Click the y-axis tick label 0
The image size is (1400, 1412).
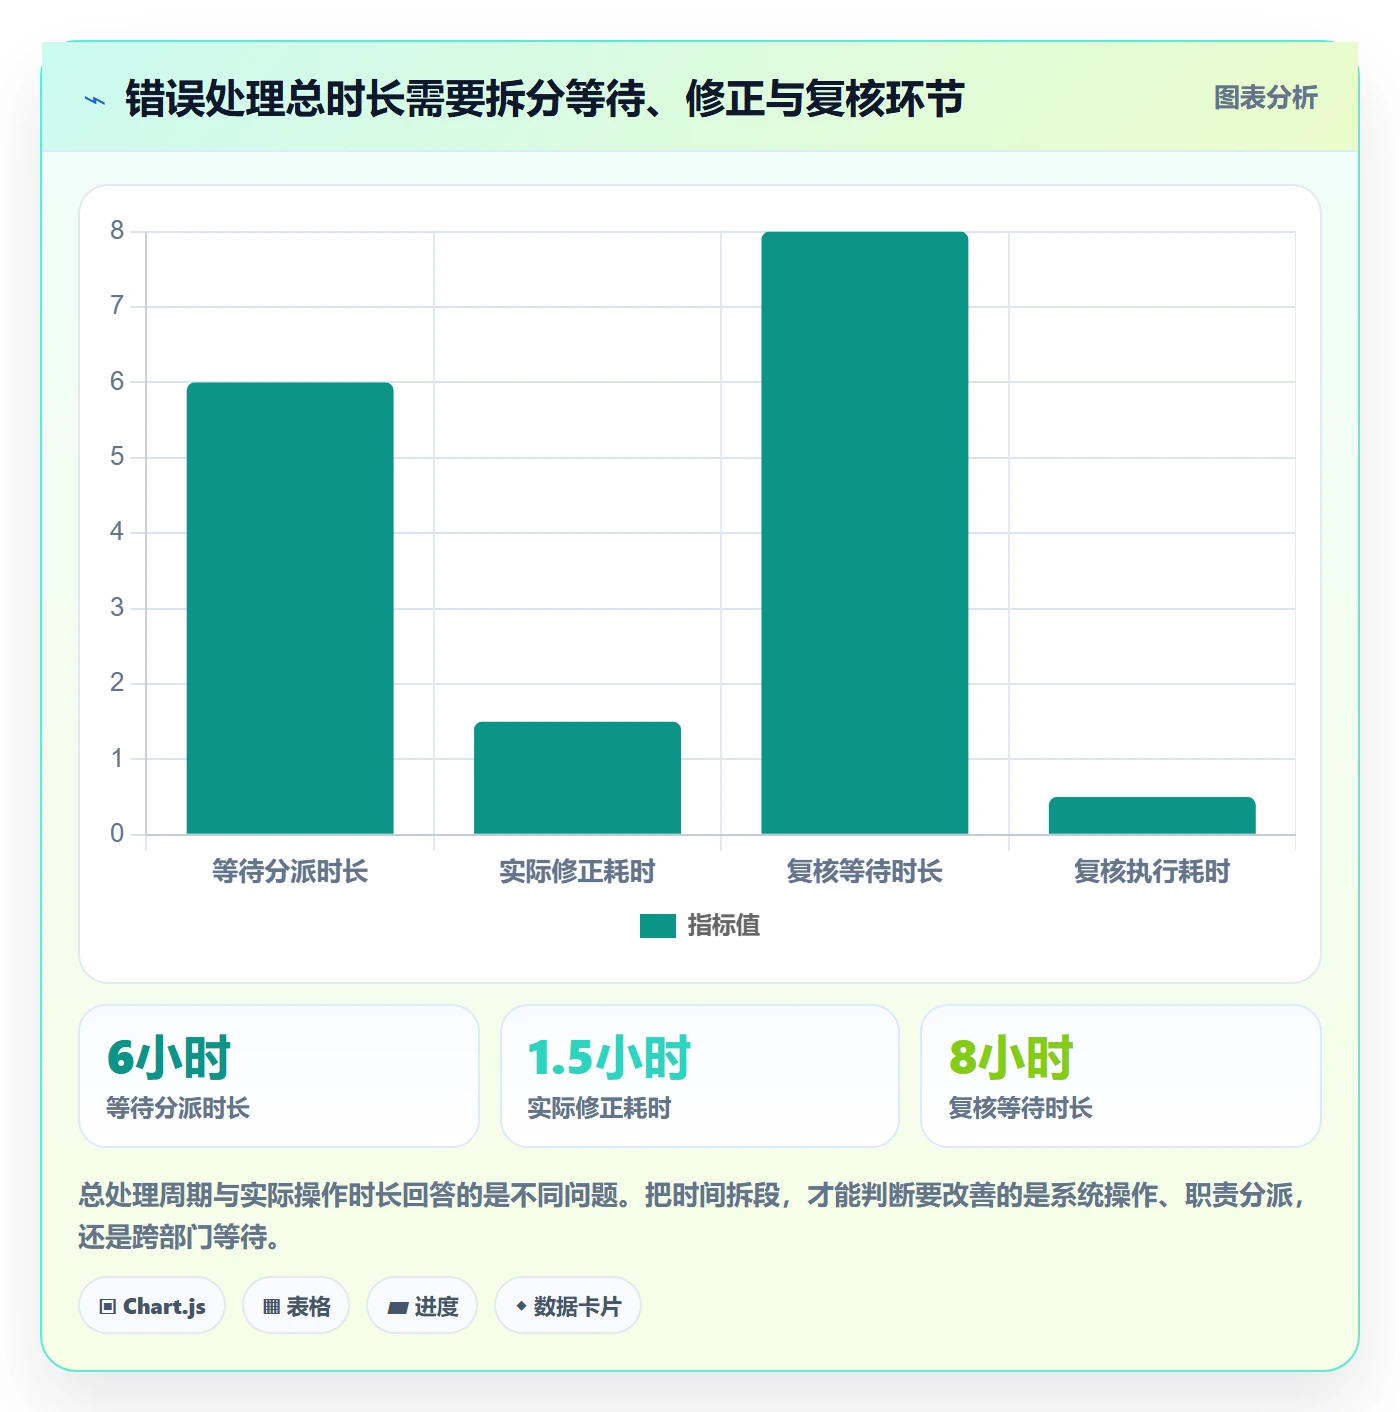click(x=117, y=834)
